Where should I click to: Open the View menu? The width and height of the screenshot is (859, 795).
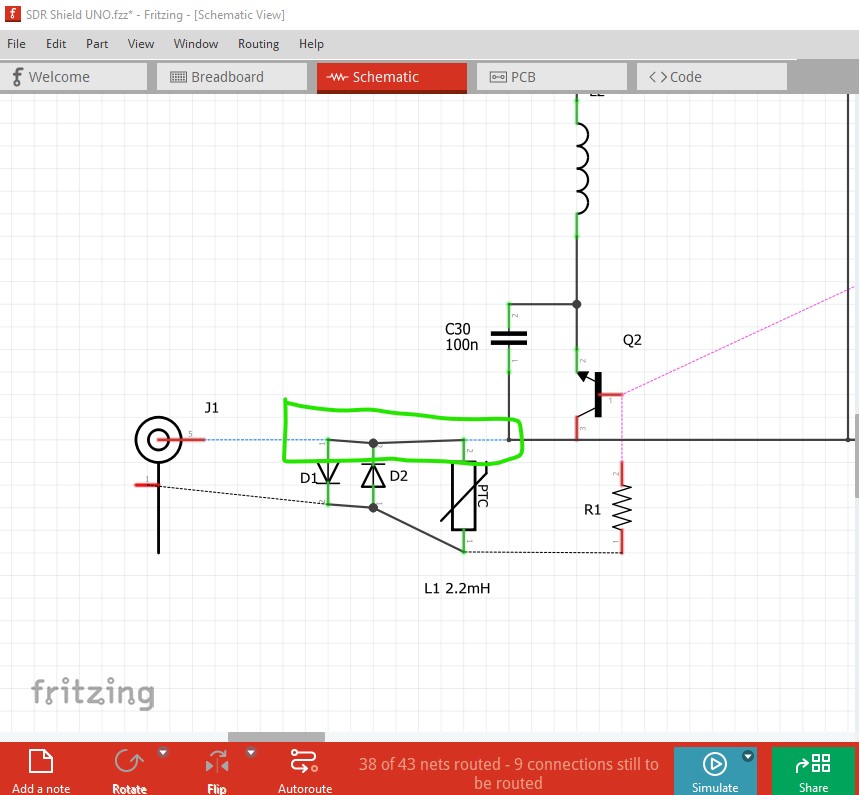[x=141, y=44]
